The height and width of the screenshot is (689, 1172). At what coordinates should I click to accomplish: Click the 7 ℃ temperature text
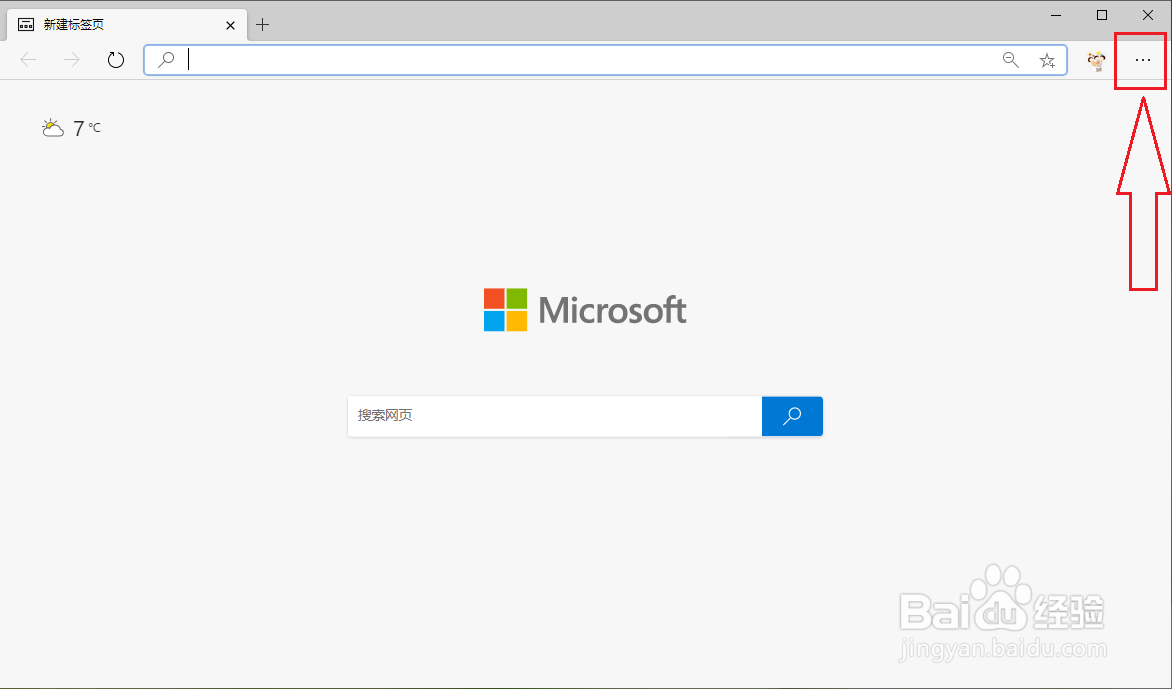click(x=87, y=129)
